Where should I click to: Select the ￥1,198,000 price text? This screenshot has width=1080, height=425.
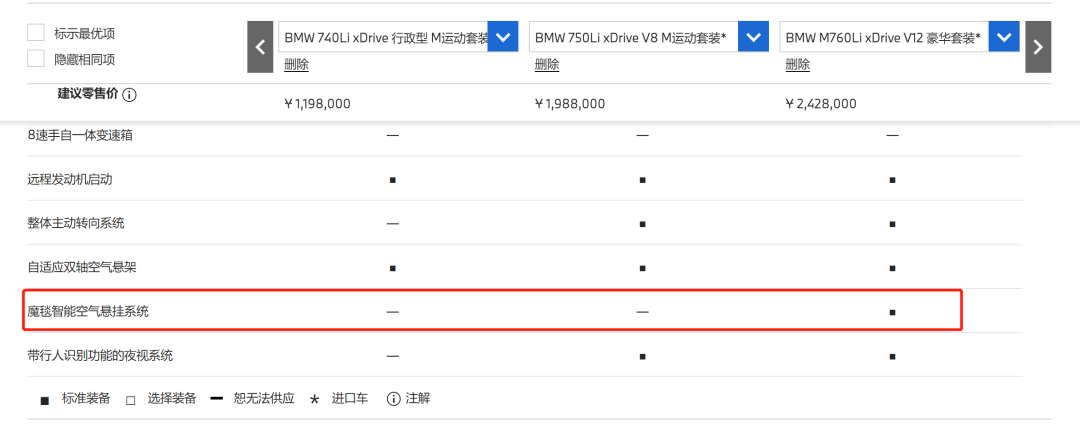click(317, 104)
